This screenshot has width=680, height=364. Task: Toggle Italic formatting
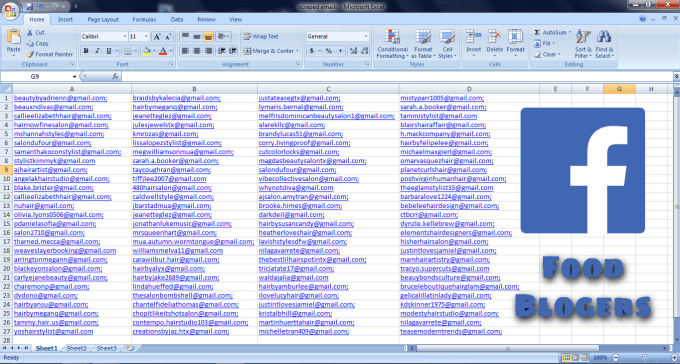(x=97, y=51)
